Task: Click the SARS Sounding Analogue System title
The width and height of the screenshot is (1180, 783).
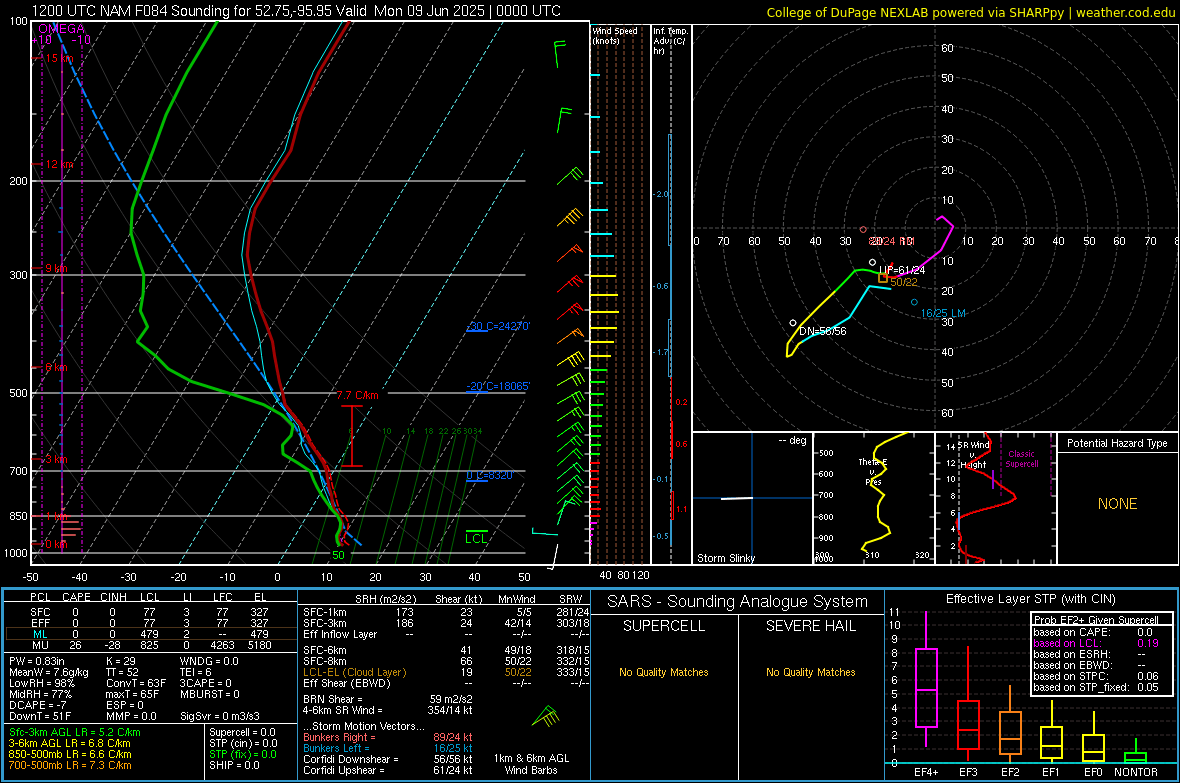Action: [738, 602]
